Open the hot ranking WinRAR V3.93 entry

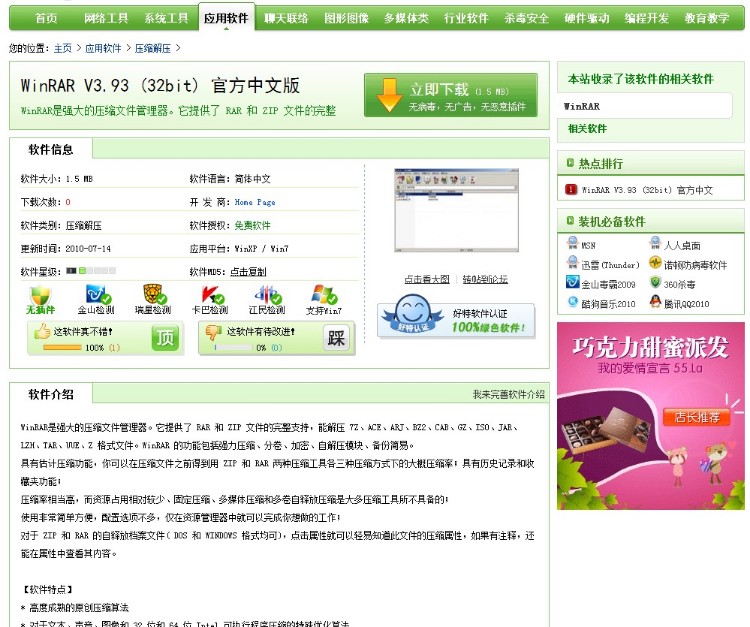pos(647,190)
